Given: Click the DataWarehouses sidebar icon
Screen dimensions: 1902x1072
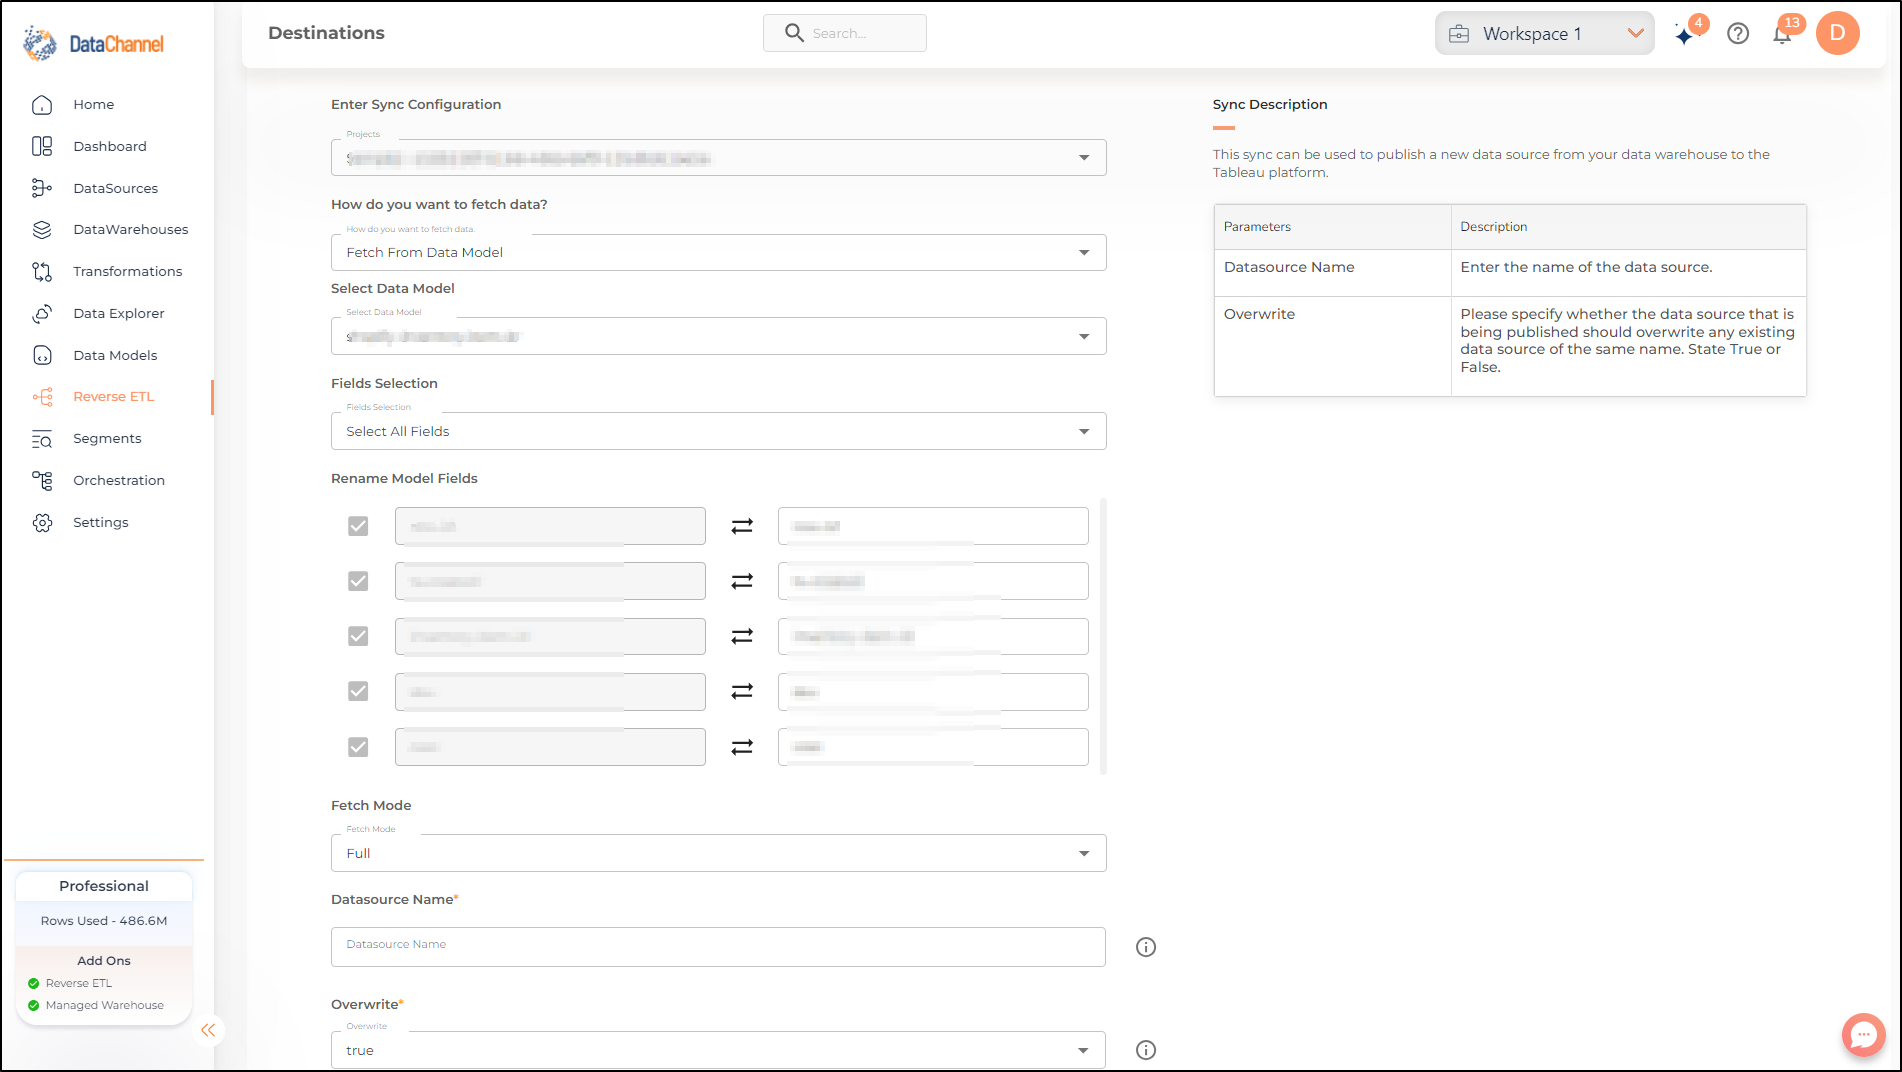Looking at the screenshot, I should pos(42,230).
